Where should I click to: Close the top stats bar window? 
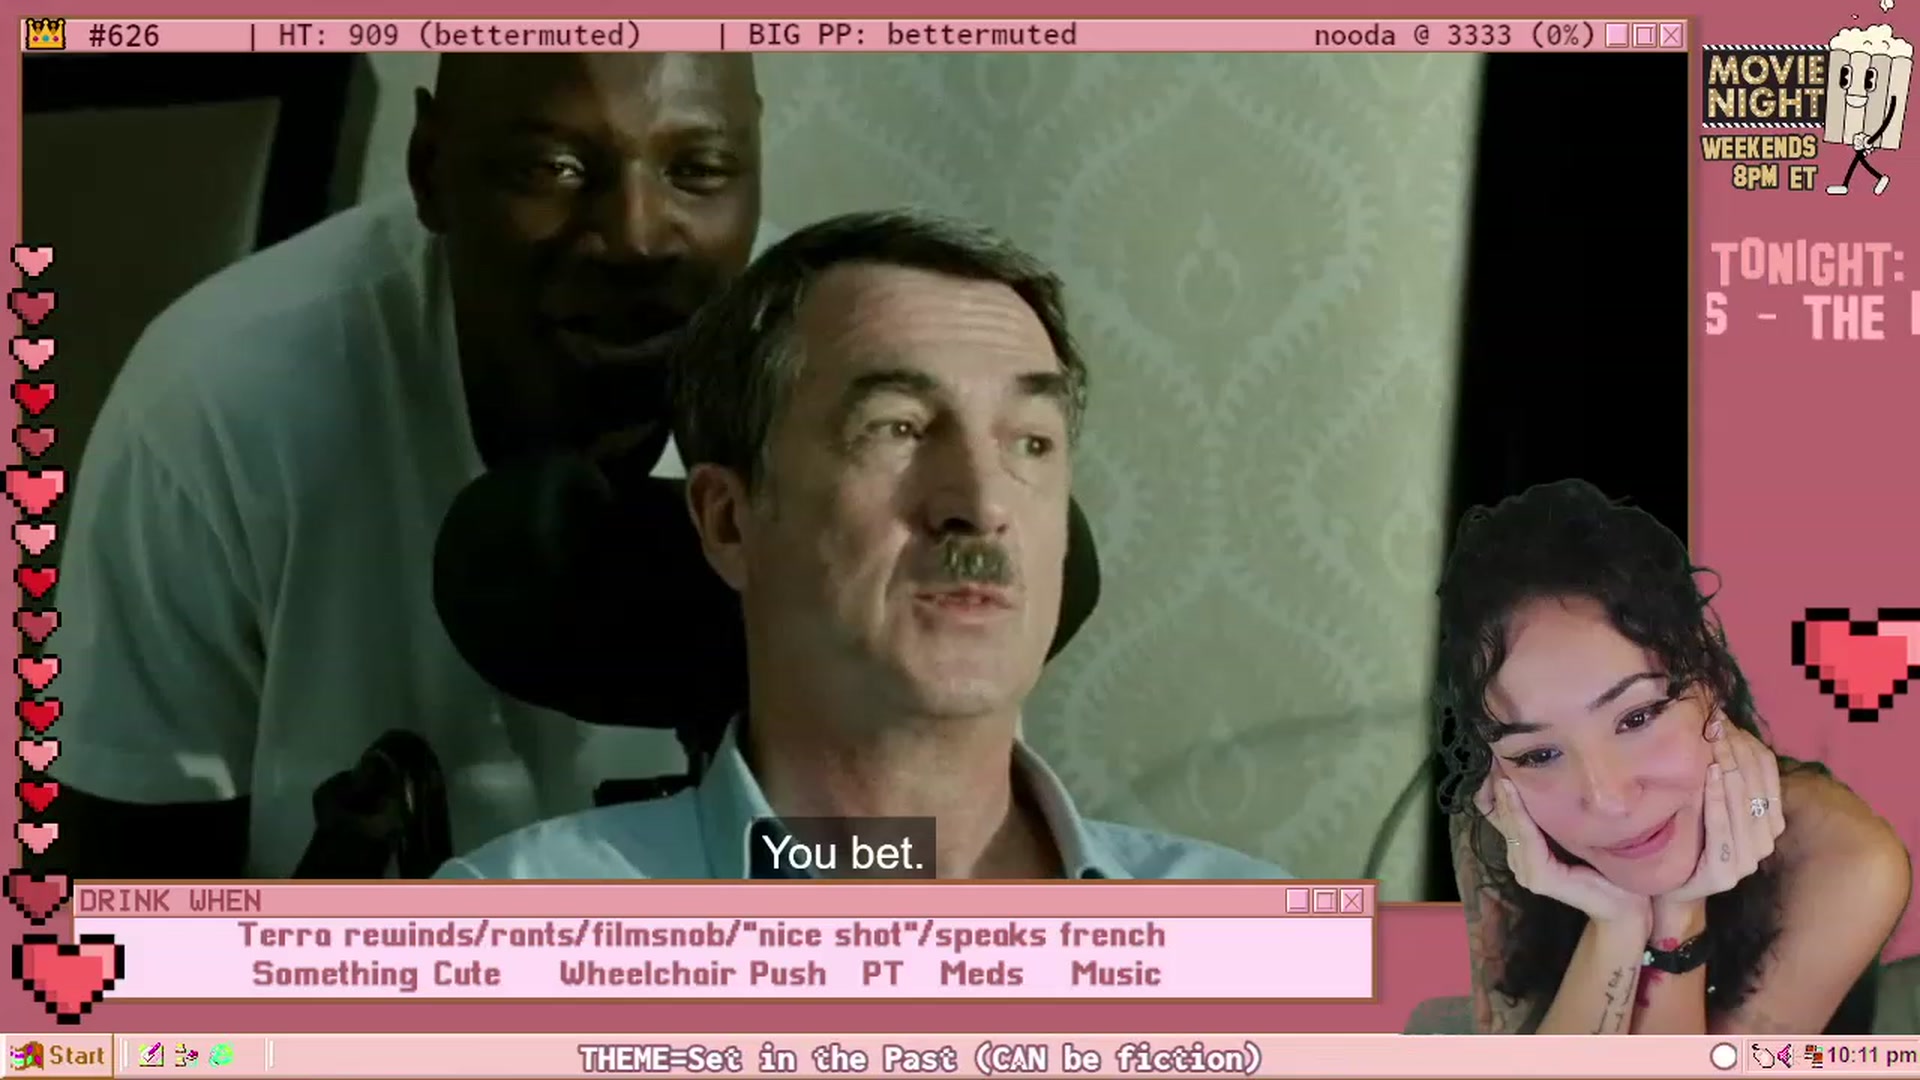click(1671, 36)
